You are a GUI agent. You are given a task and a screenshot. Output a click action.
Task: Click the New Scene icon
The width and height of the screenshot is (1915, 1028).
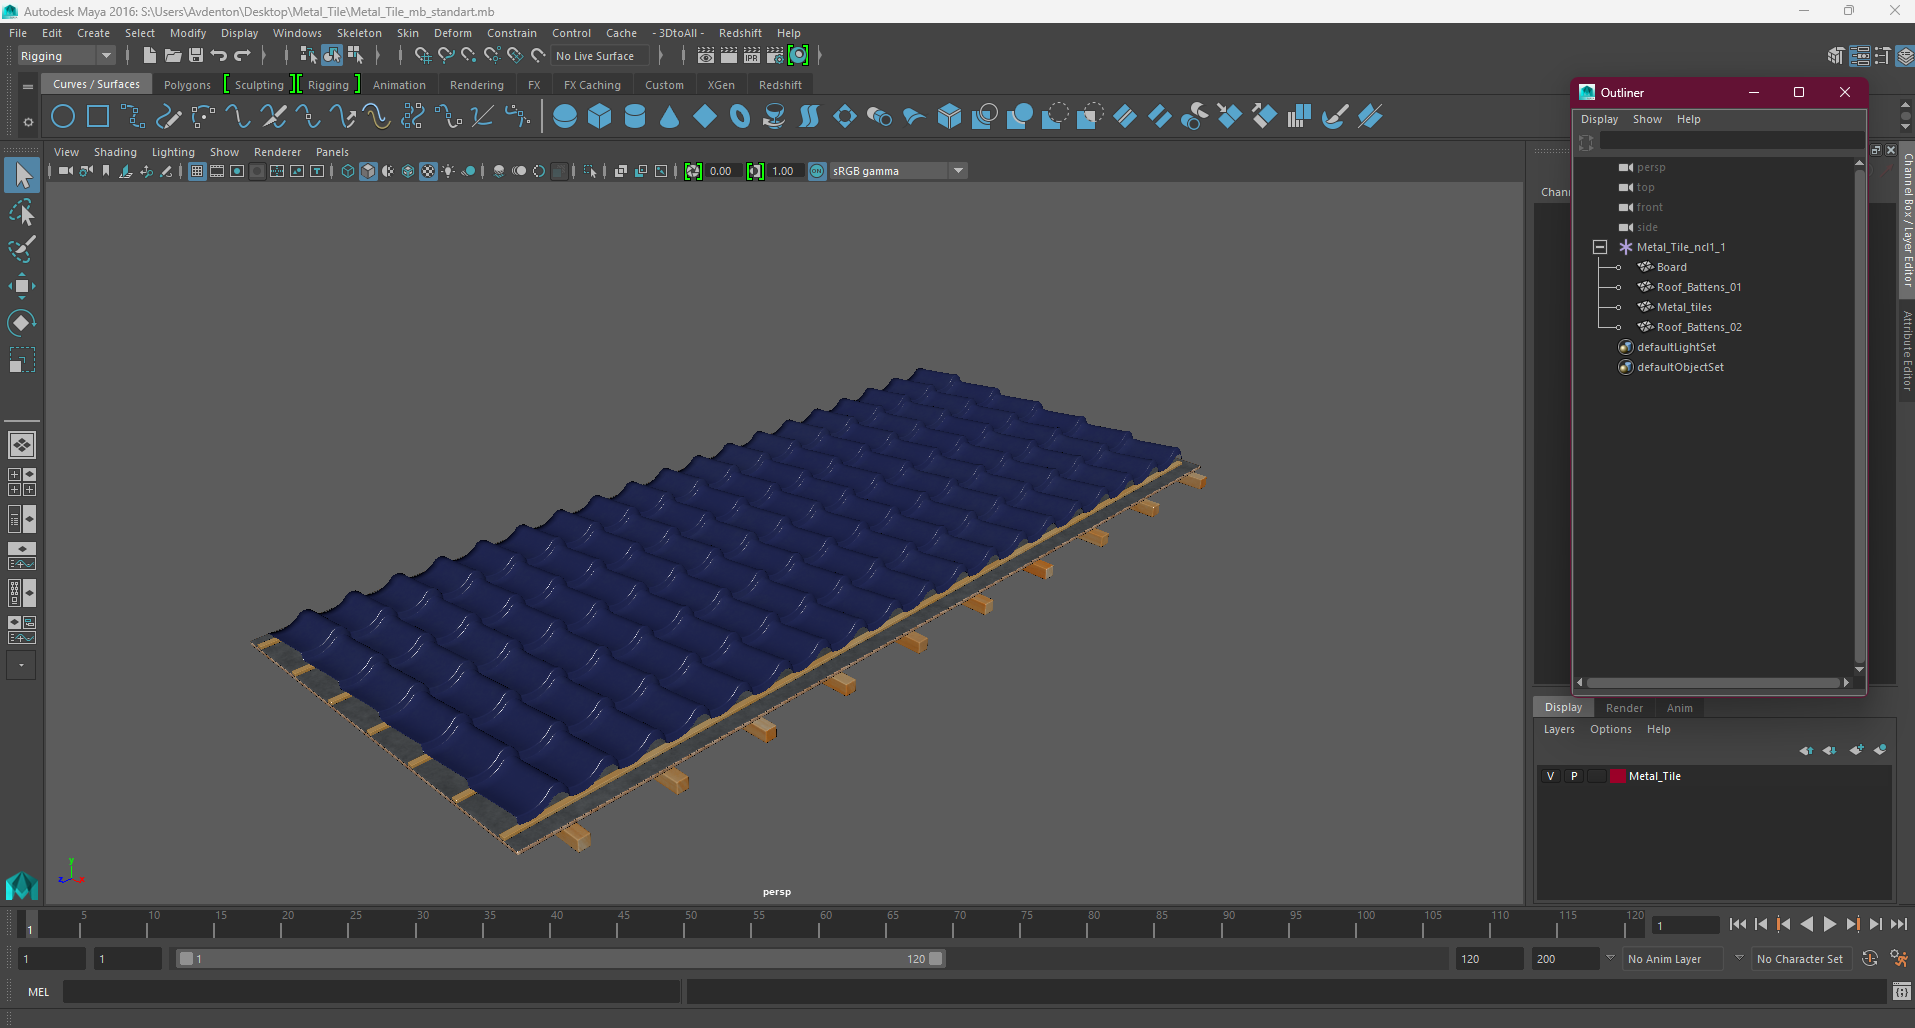(149, 56)
